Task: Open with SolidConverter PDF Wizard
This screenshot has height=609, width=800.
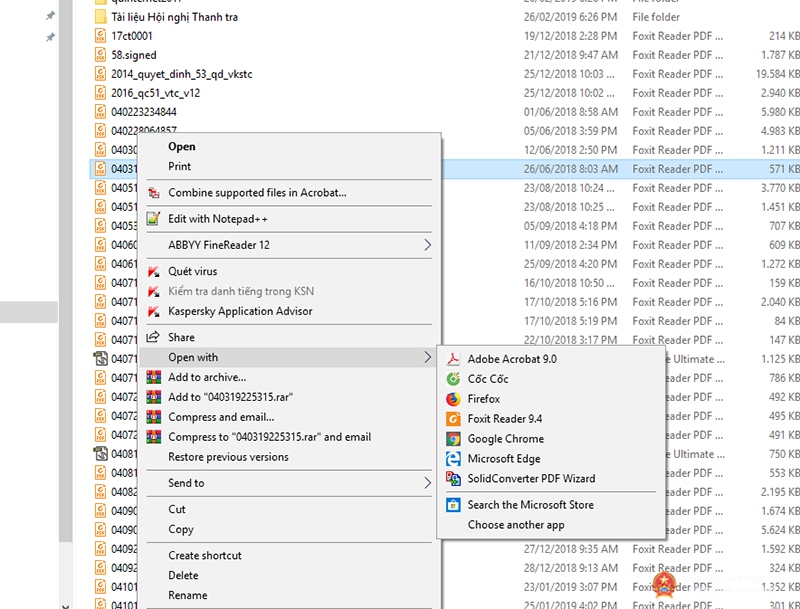Action: point(551,478)
